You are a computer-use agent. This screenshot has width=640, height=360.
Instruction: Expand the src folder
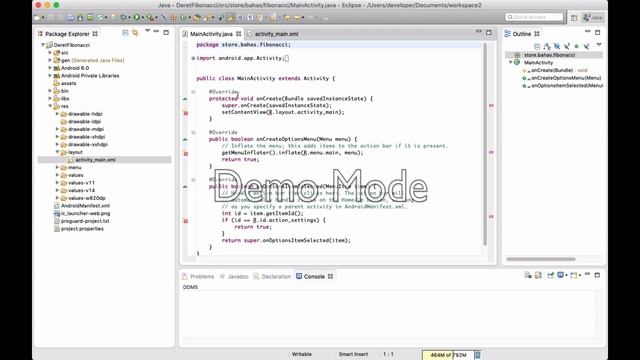(50, 53)
